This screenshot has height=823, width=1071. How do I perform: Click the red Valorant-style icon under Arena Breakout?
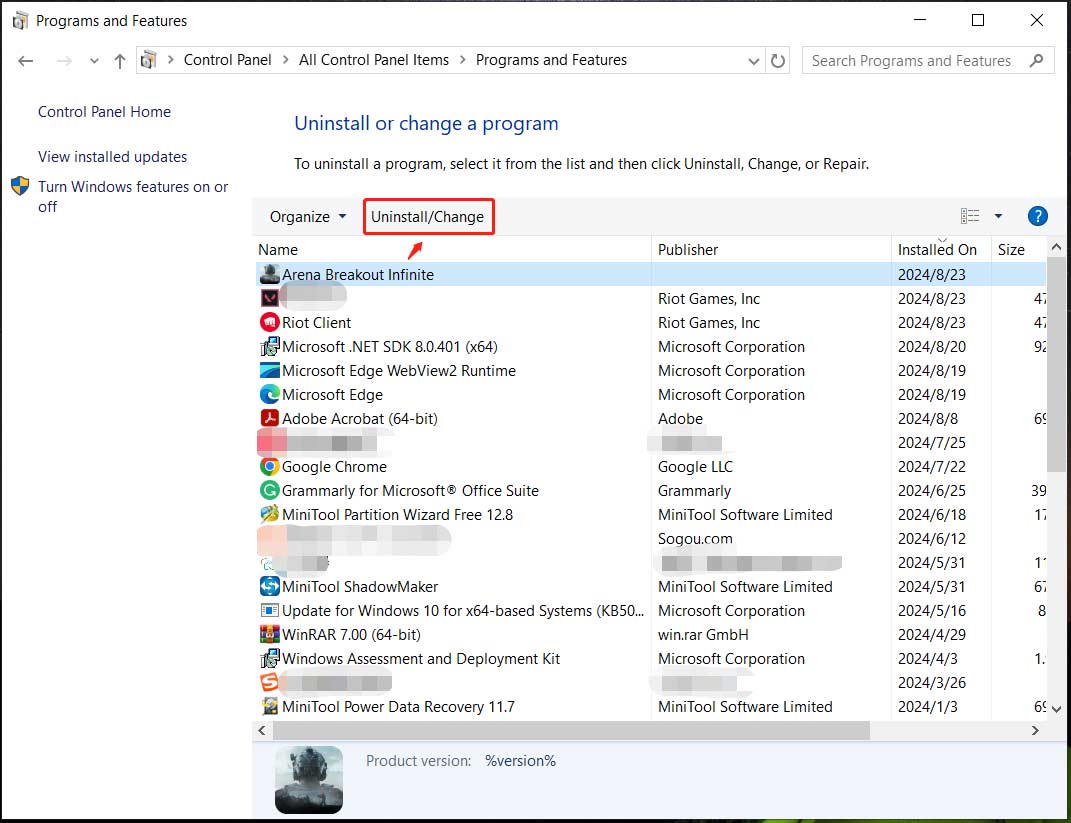270,298
